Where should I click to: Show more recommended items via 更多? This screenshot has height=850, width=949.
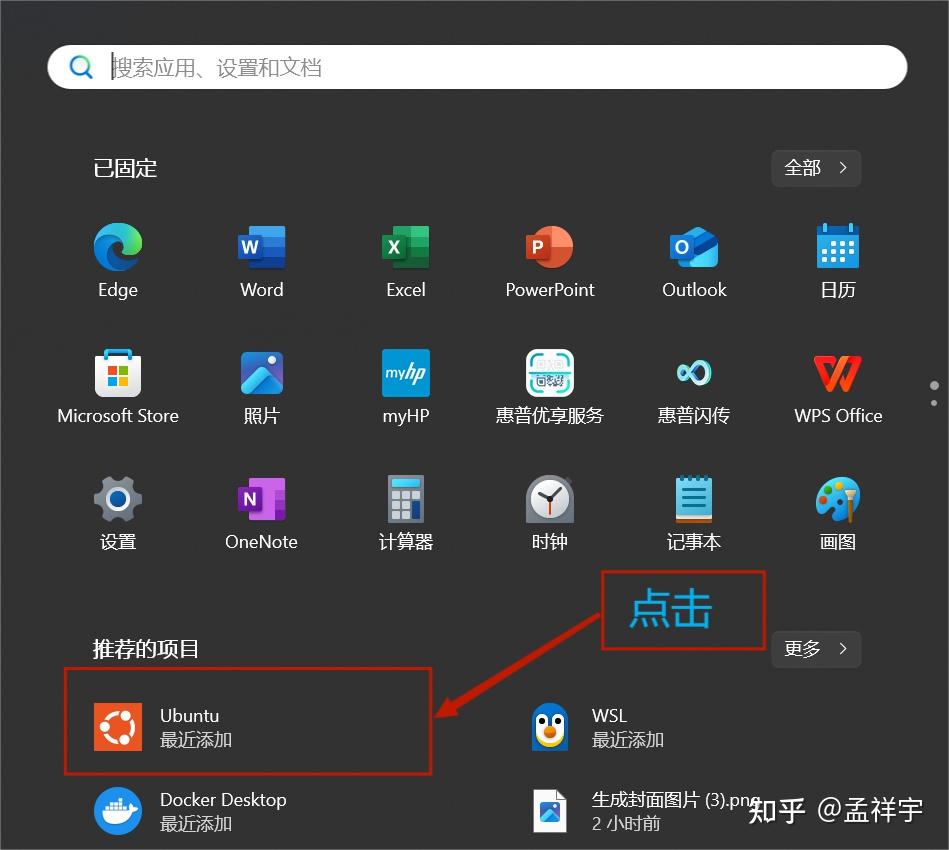coord(816,649)
